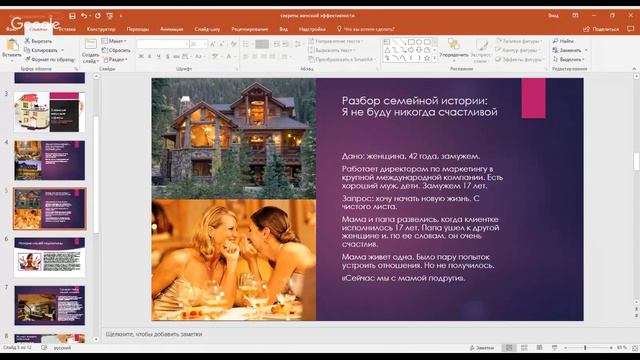Select the triangle shape in shapes gallery
This screenshot has height=360, width=640.
[387, 50]
